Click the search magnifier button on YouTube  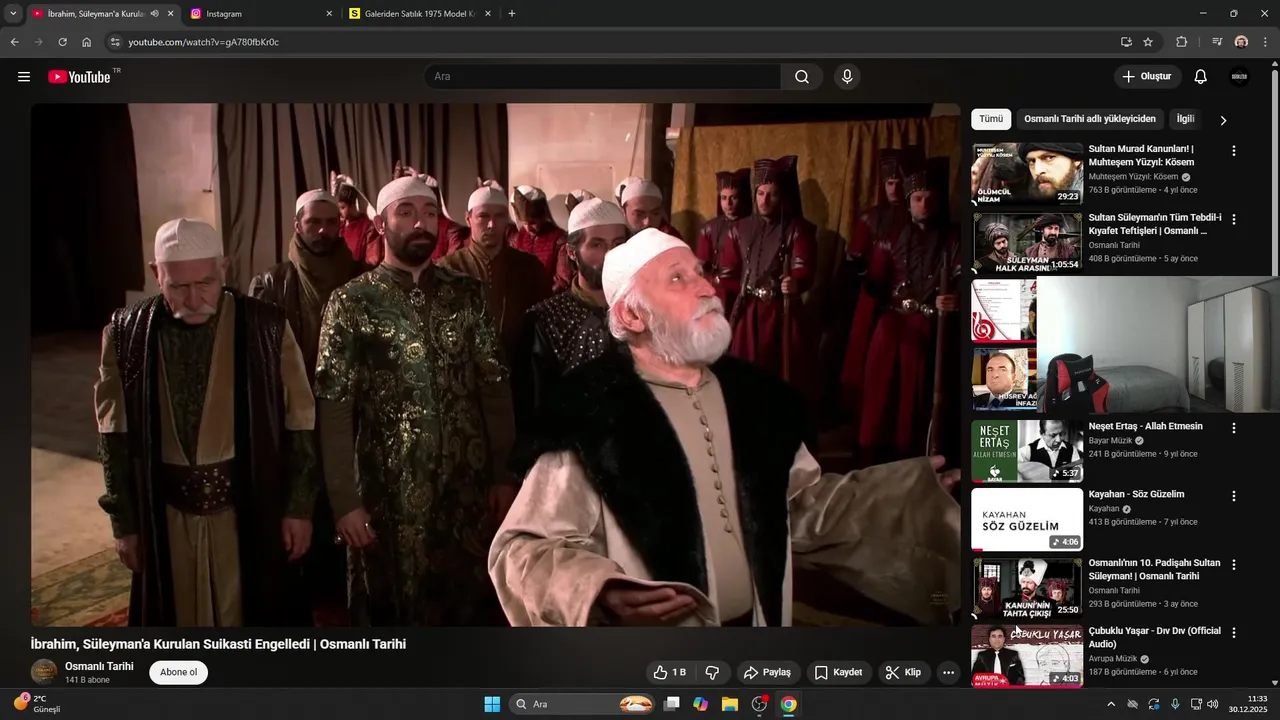click(802, 77)
